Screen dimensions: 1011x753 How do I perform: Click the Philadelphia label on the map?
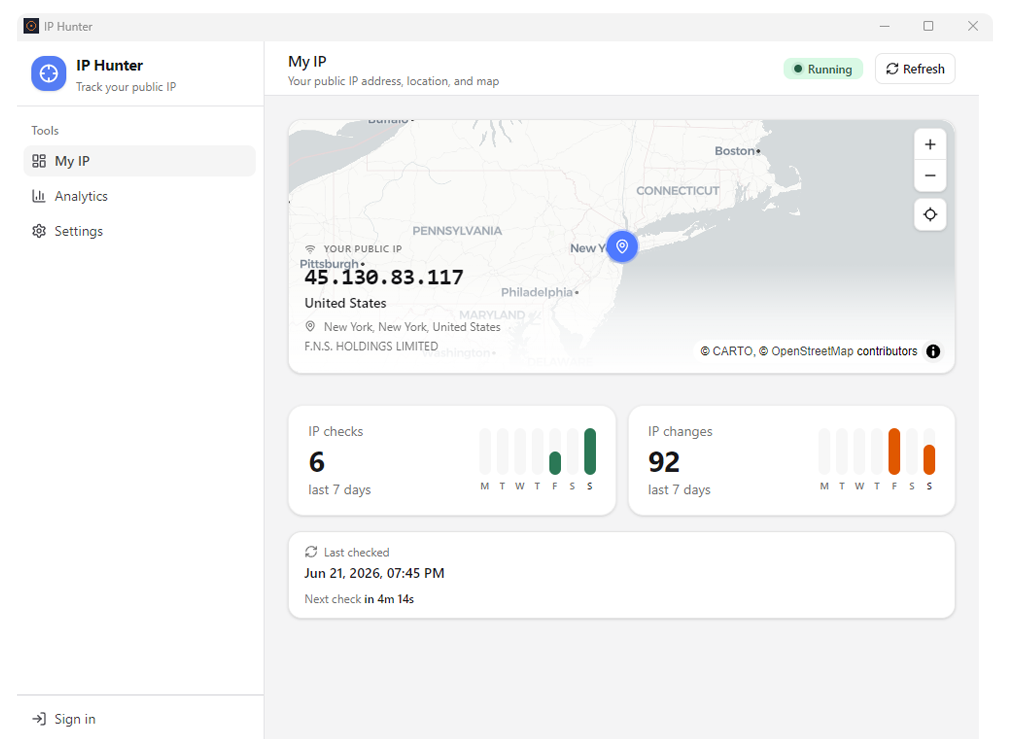pos(536,292)
